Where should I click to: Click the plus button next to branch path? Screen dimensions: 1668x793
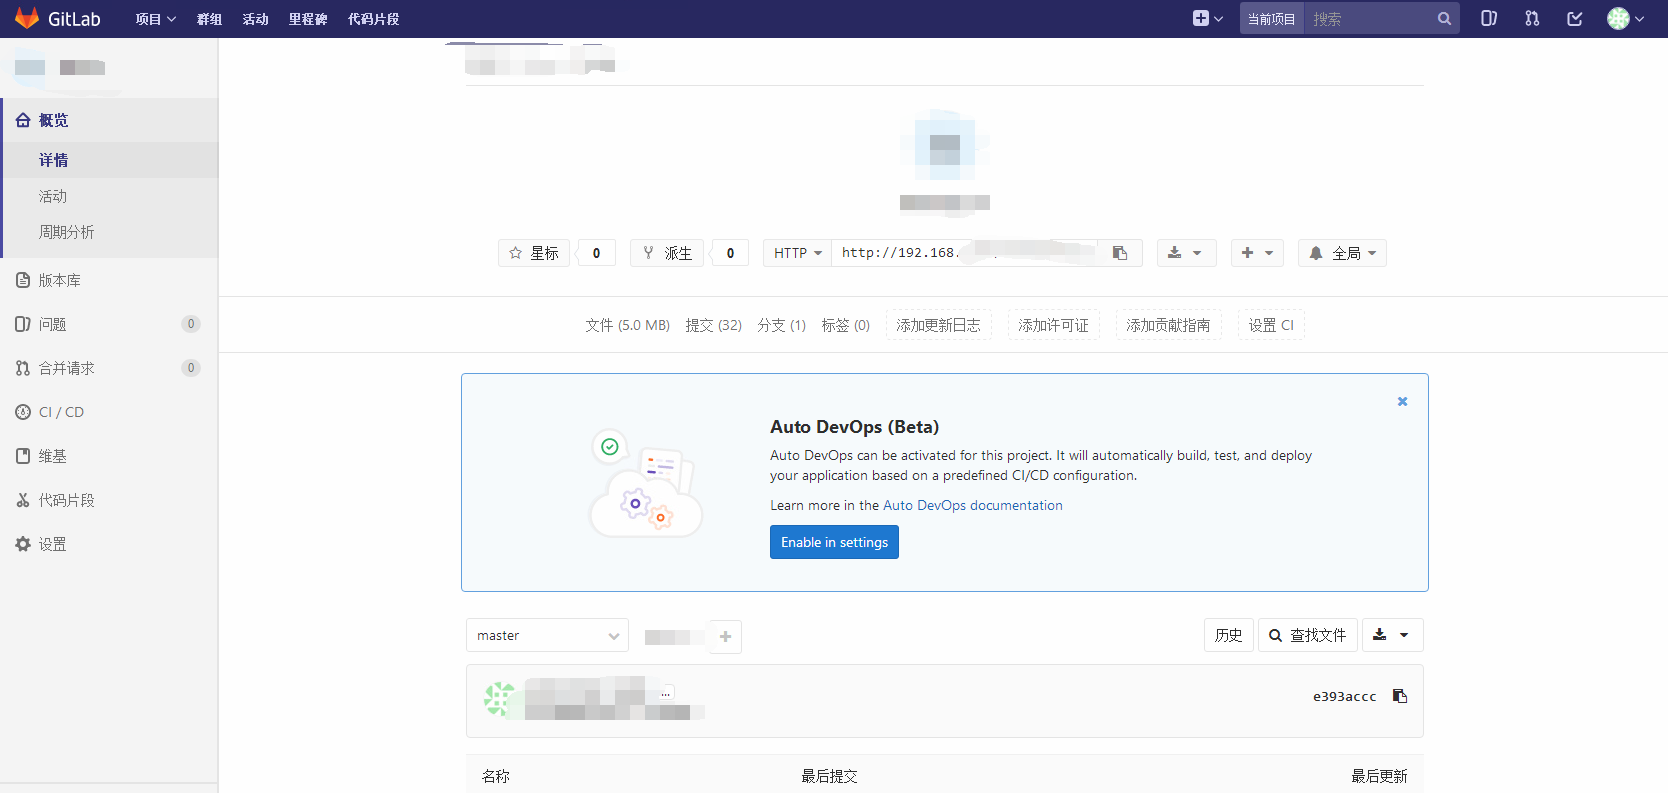point(725,636)
